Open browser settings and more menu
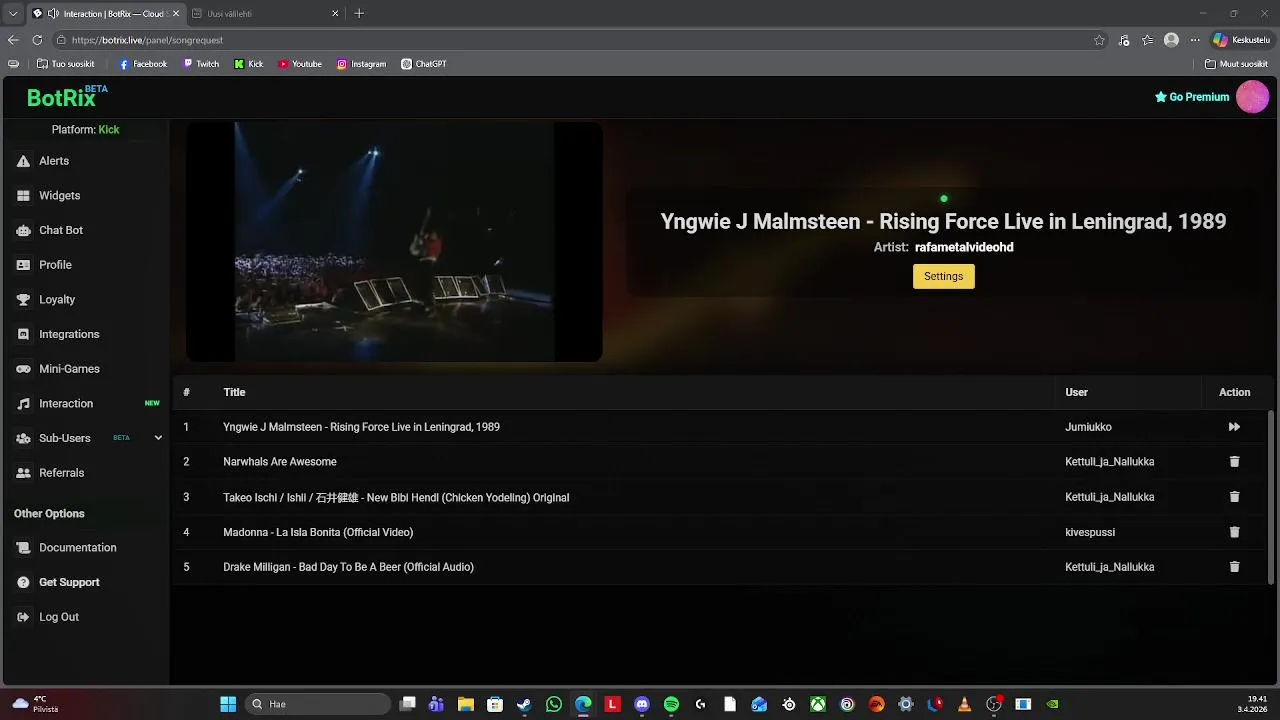This screenshot has height=720, width=1280. (1195, 40)
